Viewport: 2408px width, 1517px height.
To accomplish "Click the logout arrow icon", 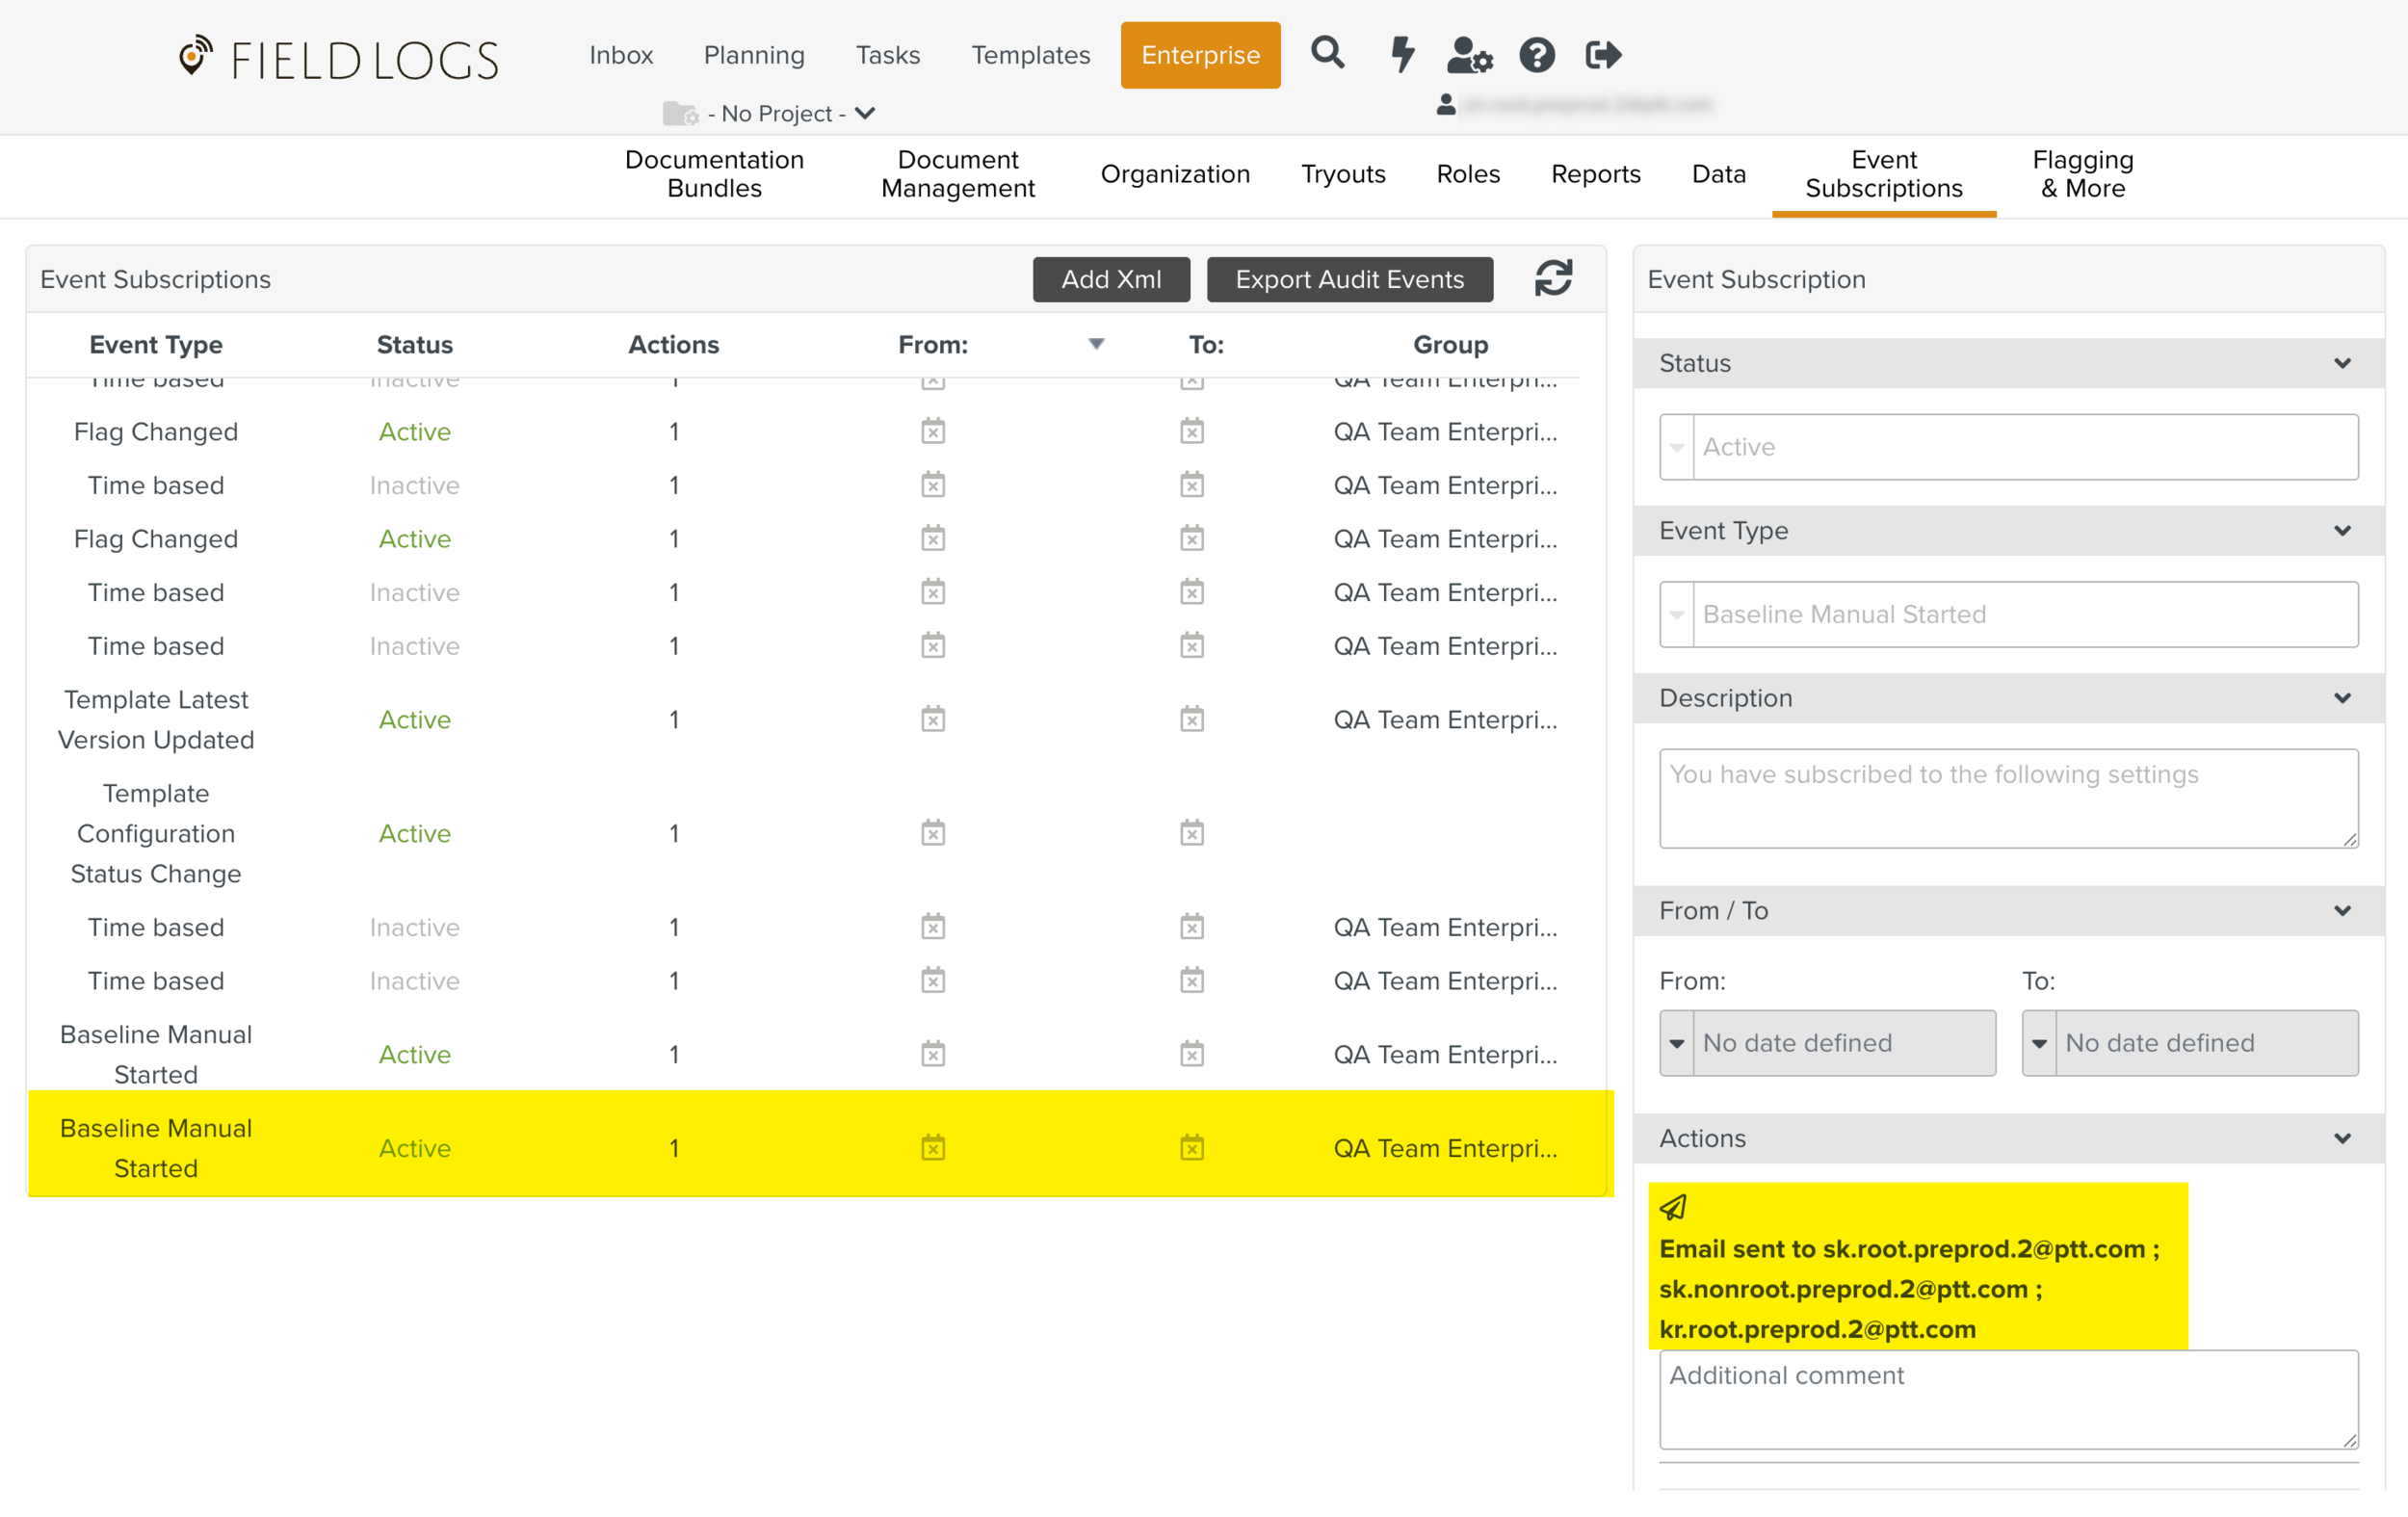I will click(x=1603, y=54).
